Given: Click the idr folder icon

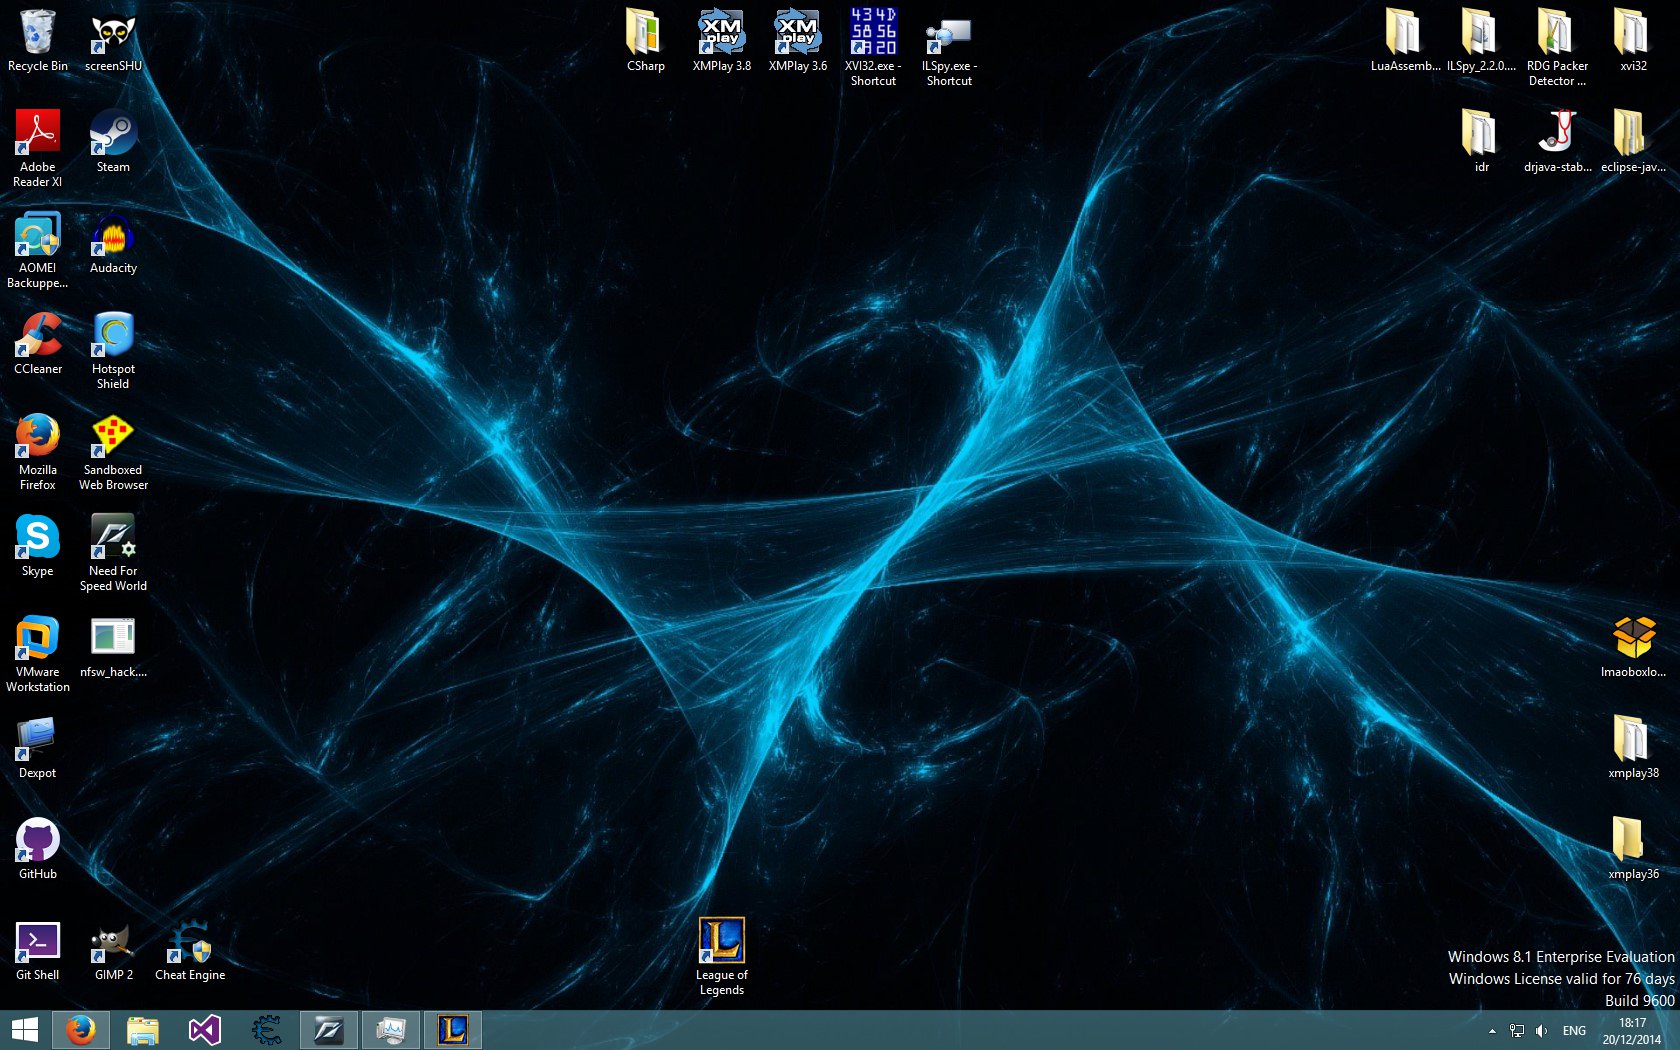Looking at the screenshot, I should pos(1481,141).
